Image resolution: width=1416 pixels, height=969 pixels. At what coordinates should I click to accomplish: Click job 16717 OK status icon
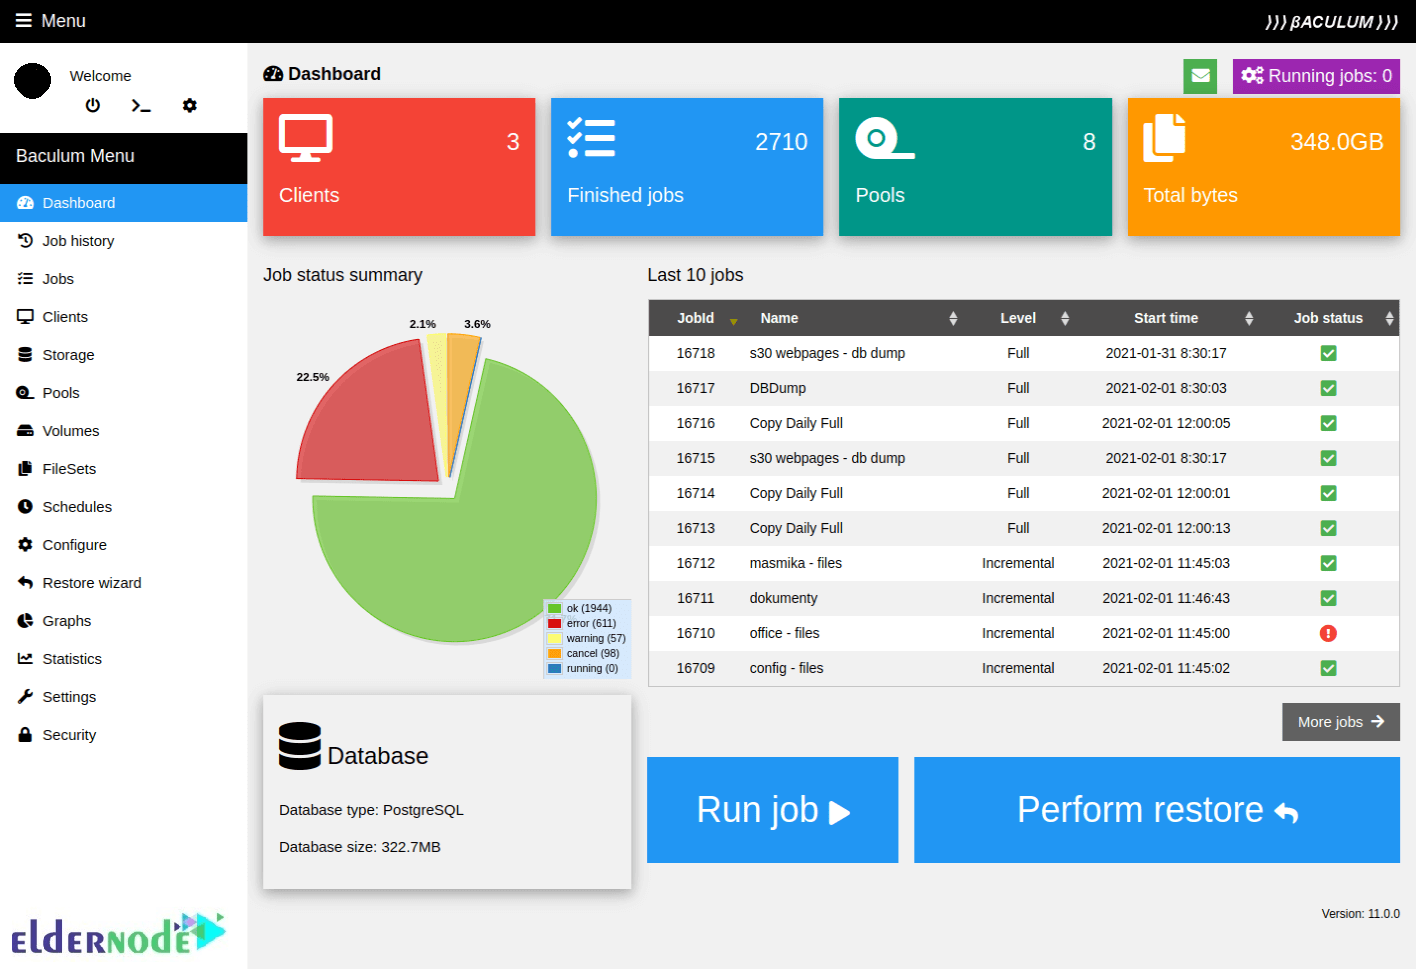[1328, 388]
